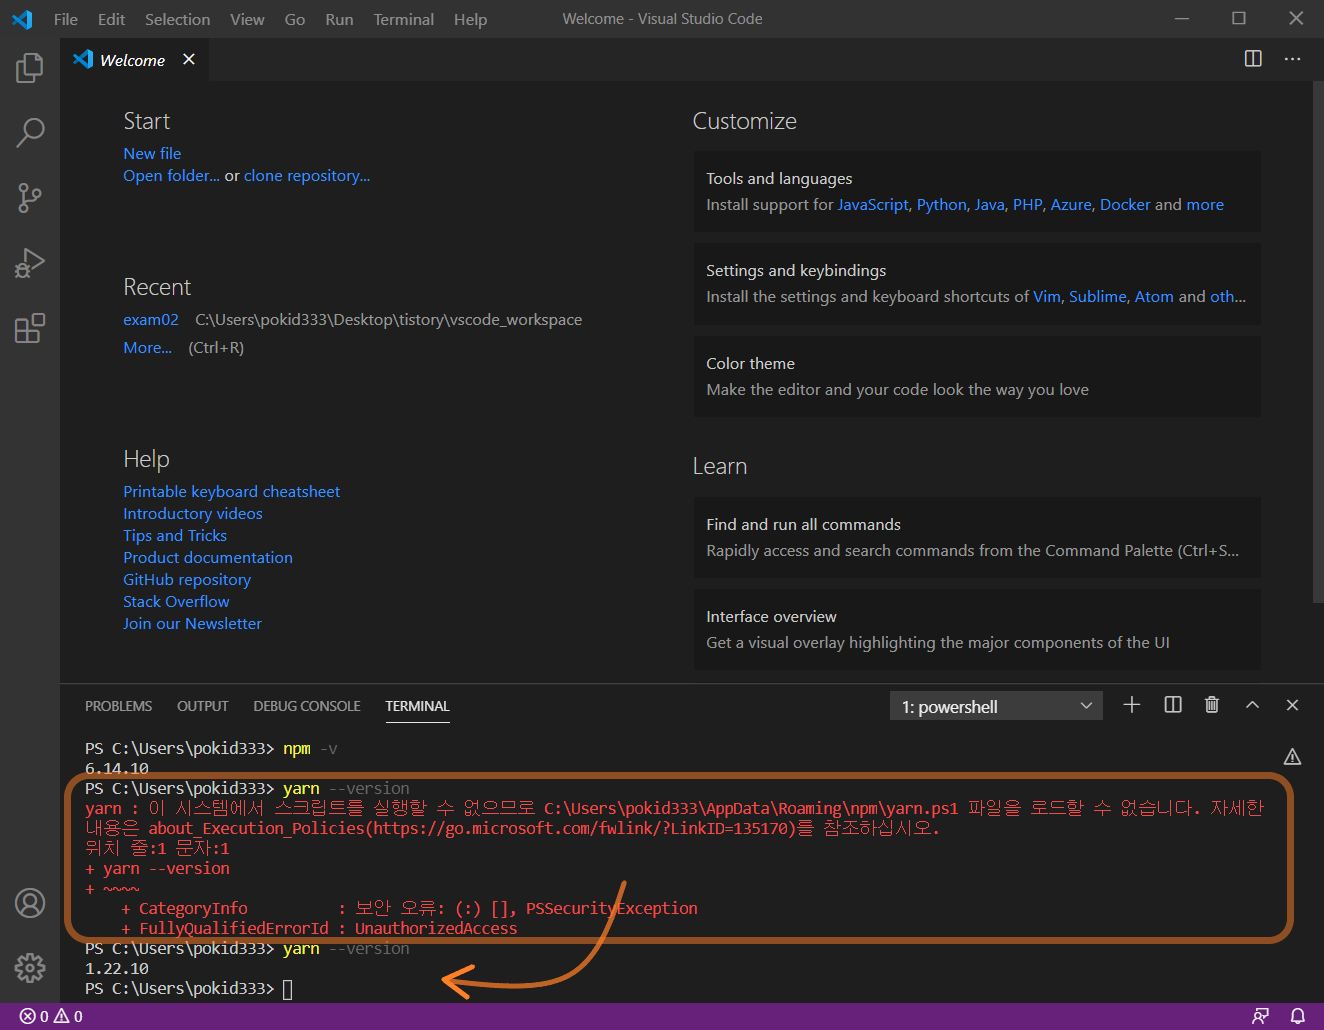This screenshot has width=1324, height=1030.
Task: Click the warning triangle in terminal
Action: click(x=1292, y=757)
